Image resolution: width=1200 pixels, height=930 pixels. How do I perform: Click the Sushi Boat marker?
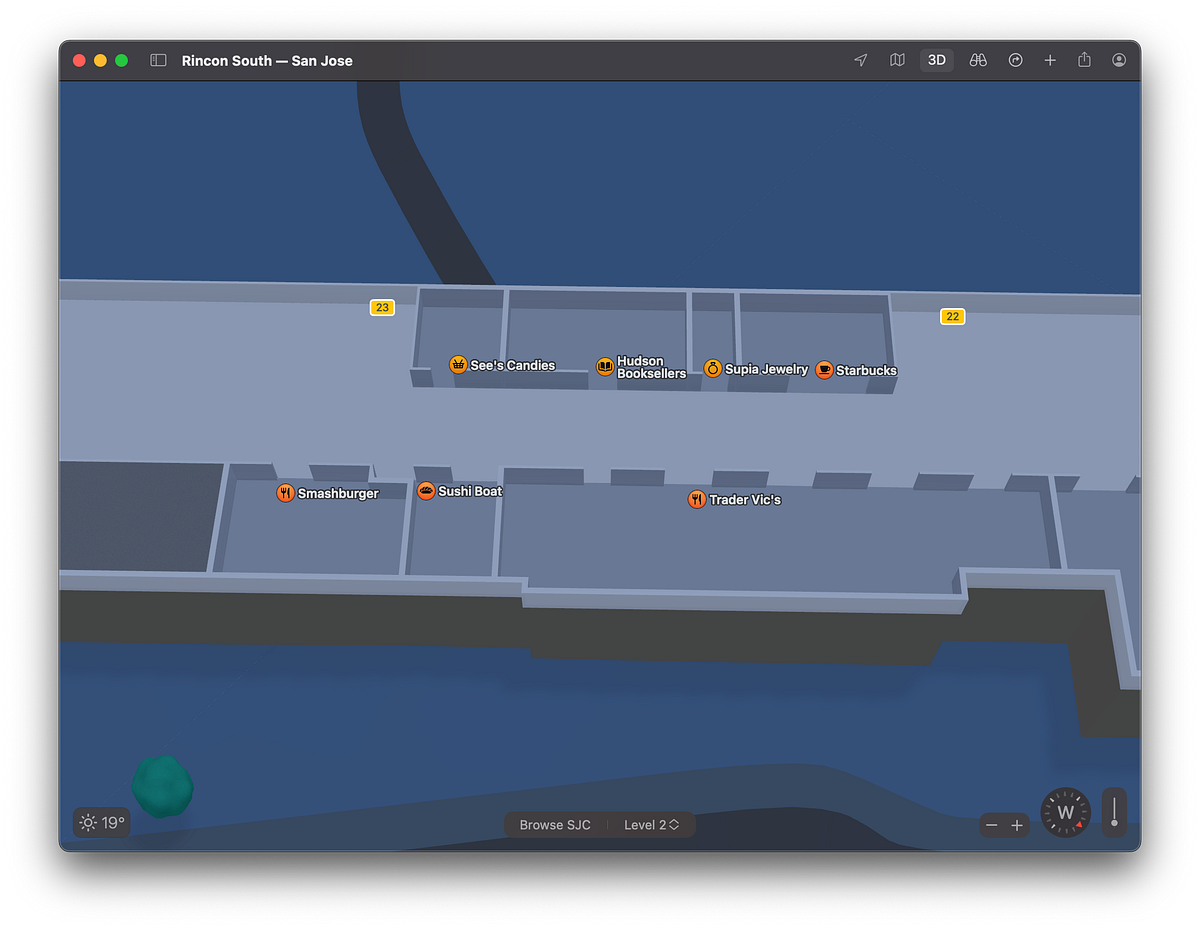(x=426, y=490)
